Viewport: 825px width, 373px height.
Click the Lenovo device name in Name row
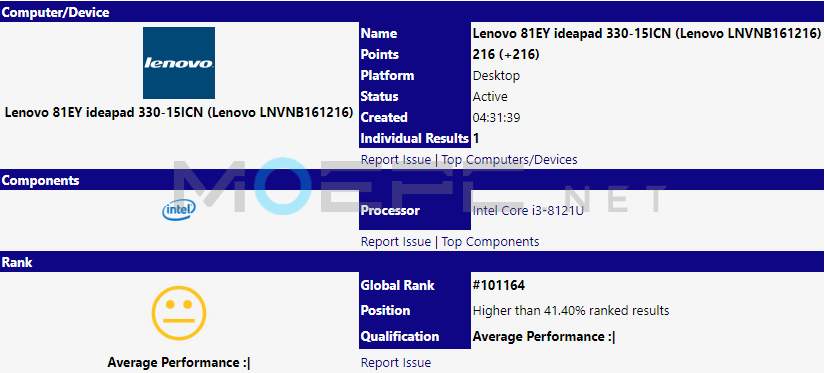coord(647,34)
